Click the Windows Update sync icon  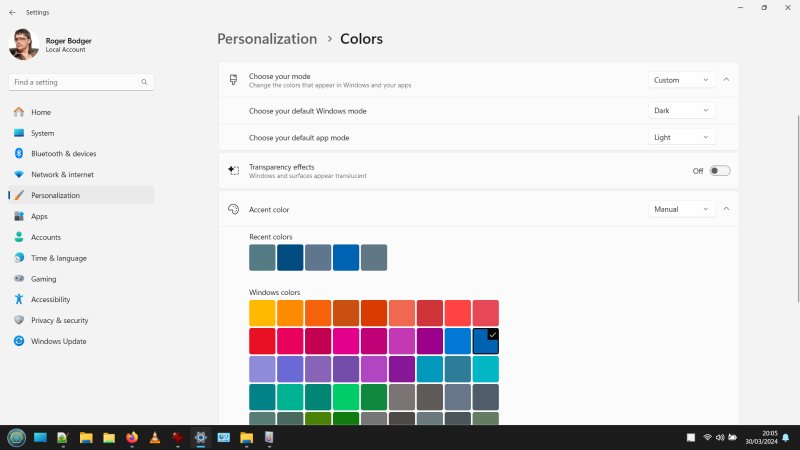tap(19, 341)
